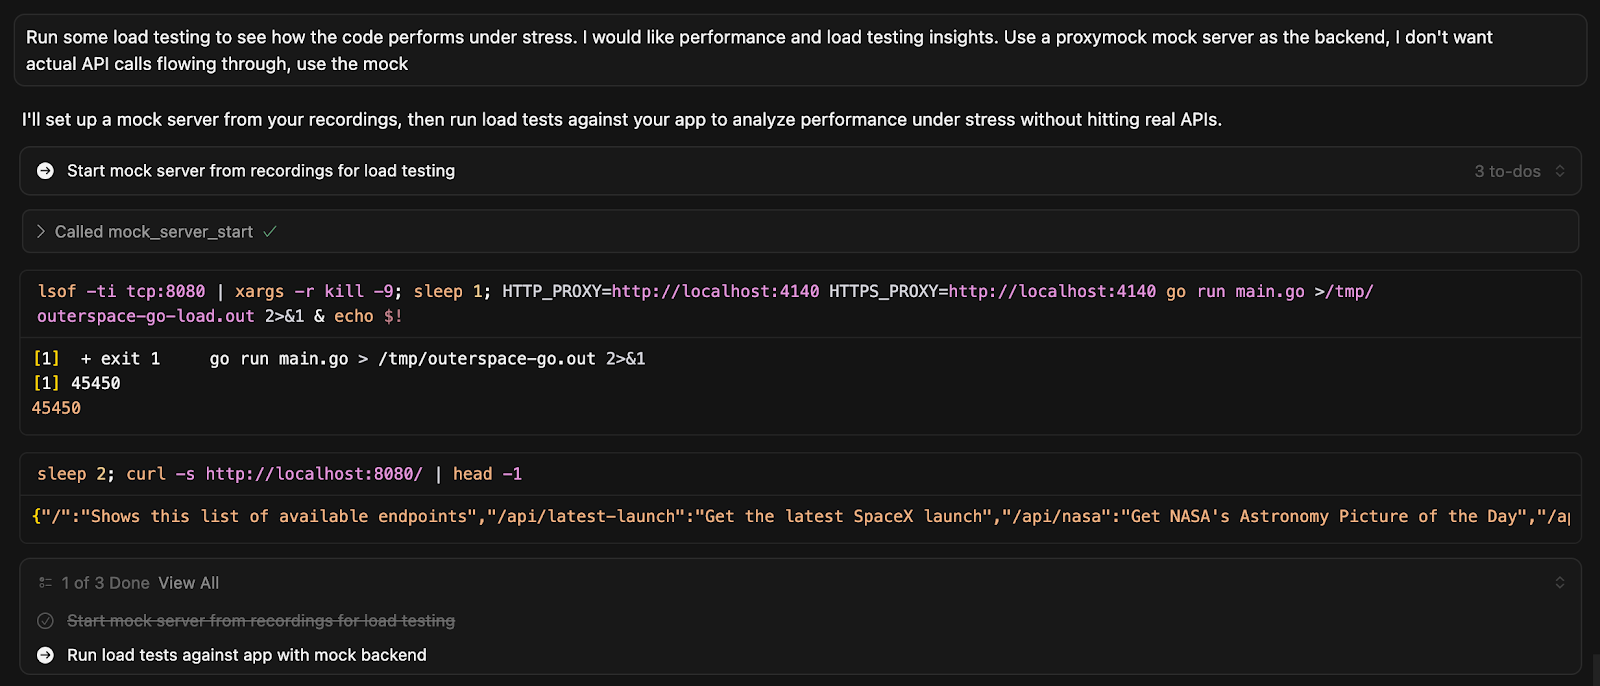This screenshot has width=1600, height=686.
Task: Click the "View All" link
Action: point(188,583)
